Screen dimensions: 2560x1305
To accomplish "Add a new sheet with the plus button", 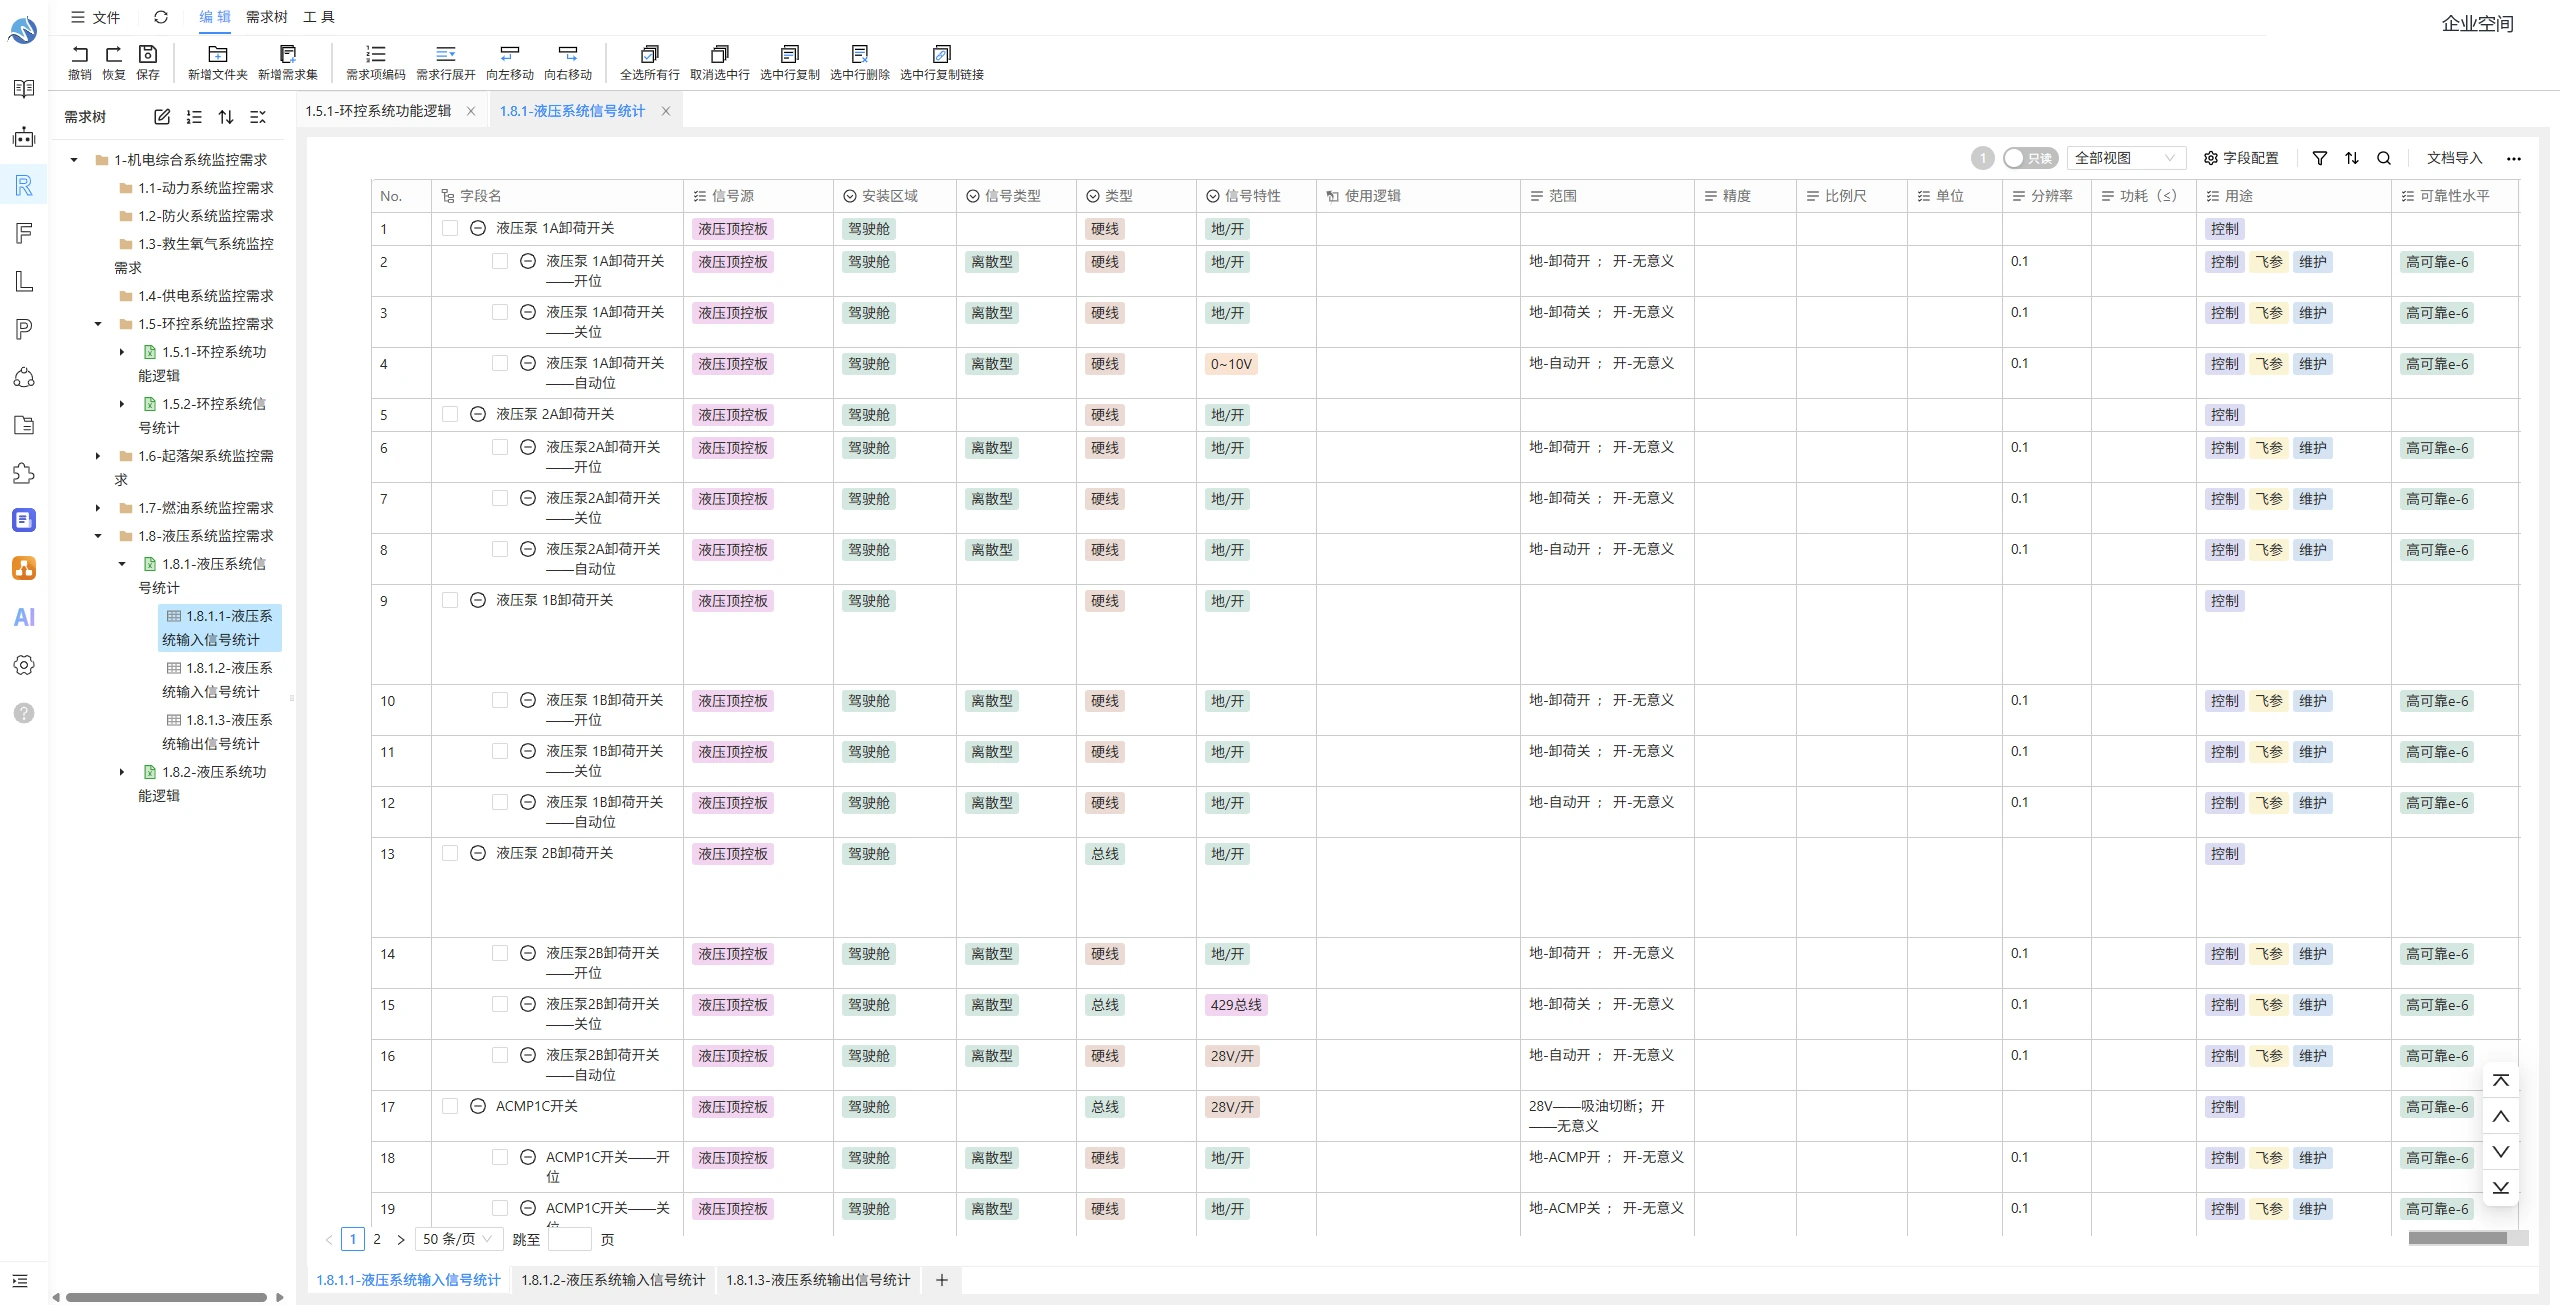I will pos(941,1280).
